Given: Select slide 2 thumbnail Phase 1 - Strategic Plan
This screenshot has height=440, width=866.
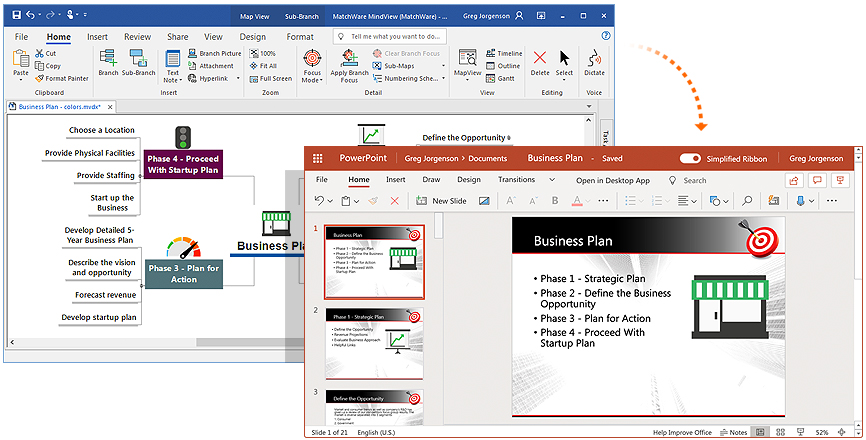Looking at the screenshot, I should click(374, 343).
